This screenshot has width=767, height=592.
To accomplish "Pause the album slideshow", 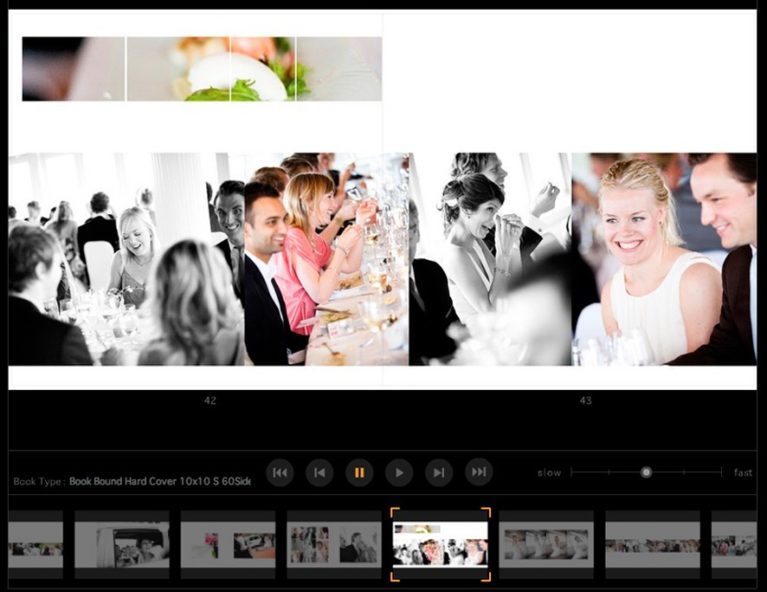I will coord(359,472).
